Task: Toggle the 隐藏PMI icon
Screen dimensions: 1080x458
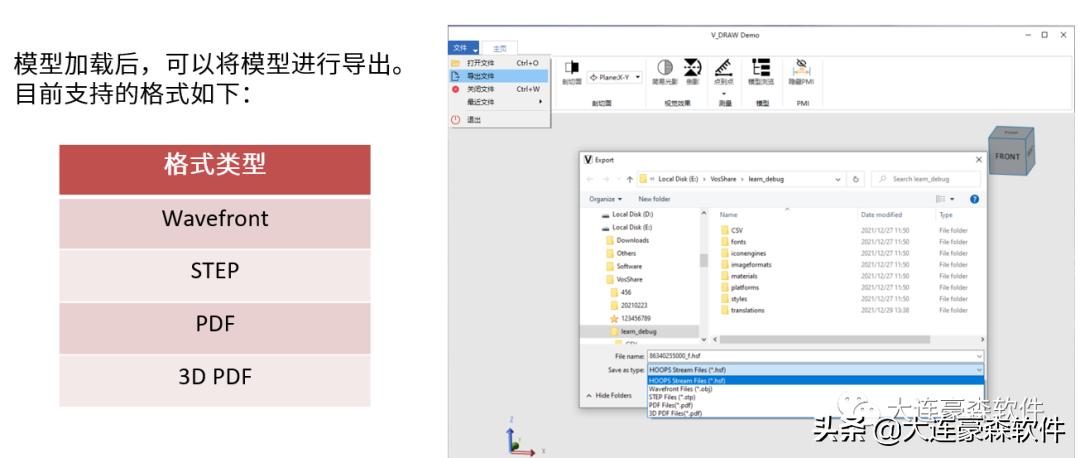Action: tap(801, 67)
